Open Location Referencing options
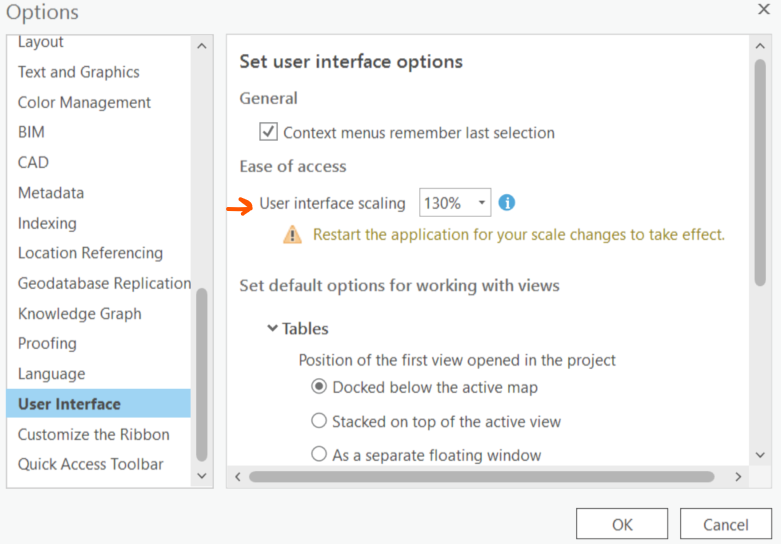Viewport: 781px width, 544px height. (90, 253)
